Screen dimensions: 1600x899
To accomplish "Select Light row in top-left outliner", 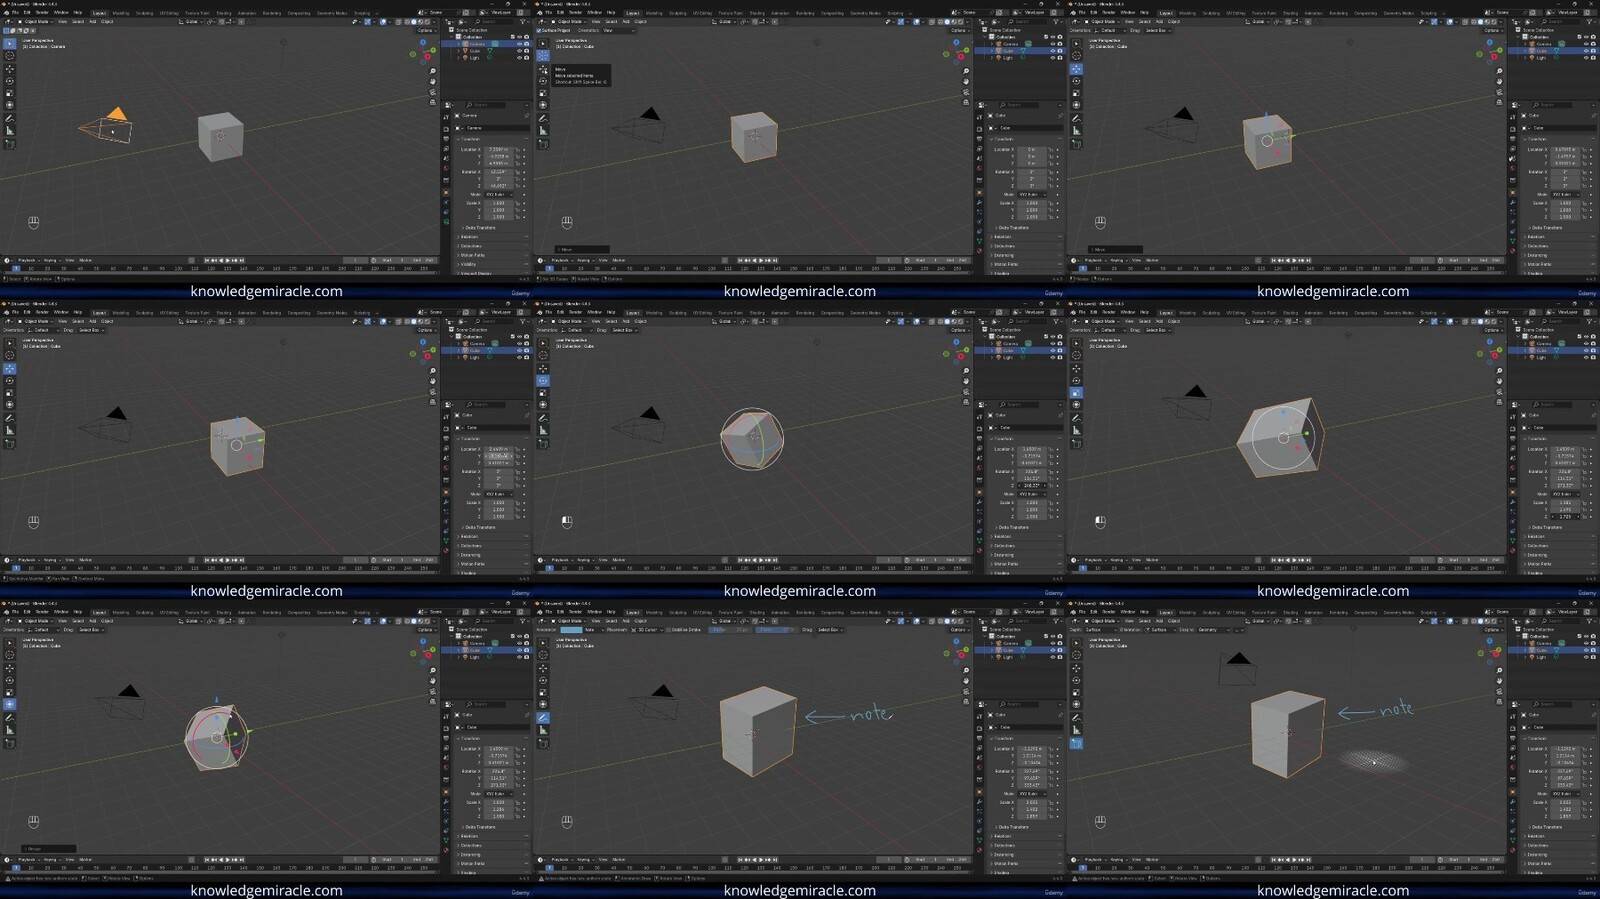I will [x=487, y=58].
